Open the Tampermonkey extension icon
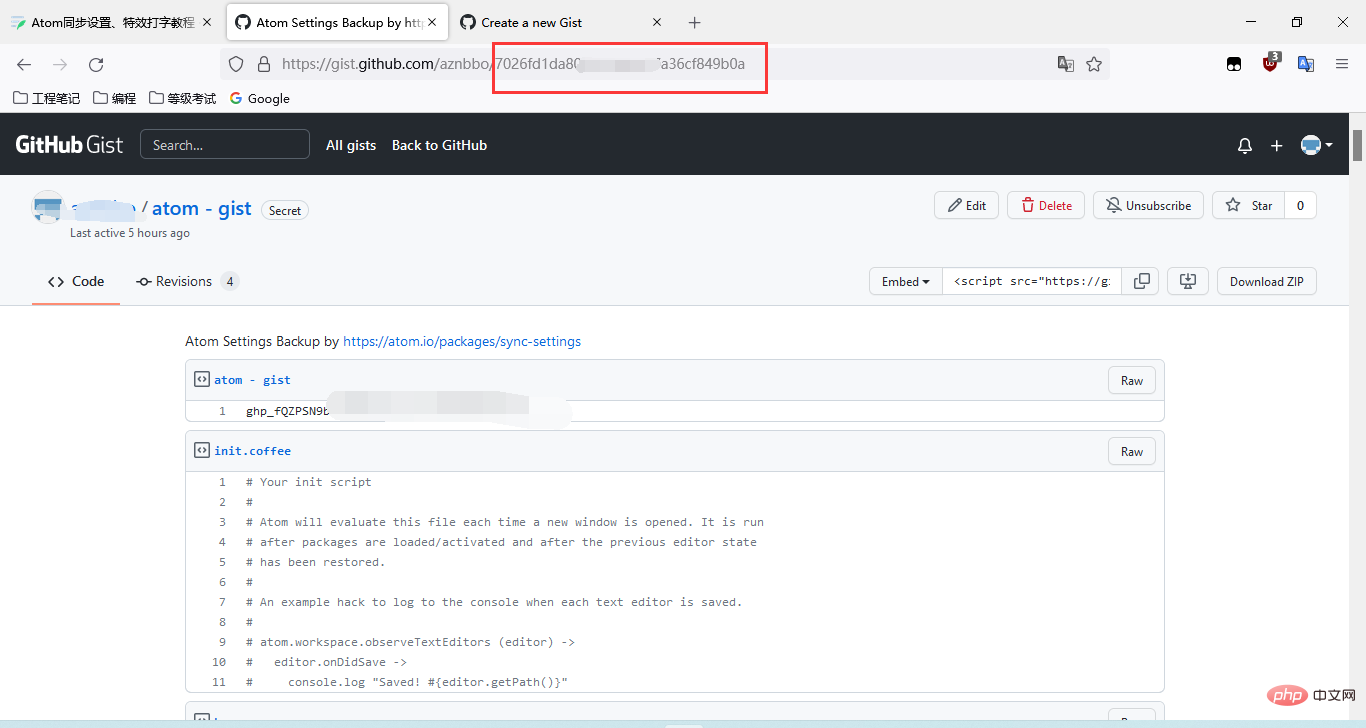The width and height of the screenshot is (1366, 728). click(x=1235, y=64)
